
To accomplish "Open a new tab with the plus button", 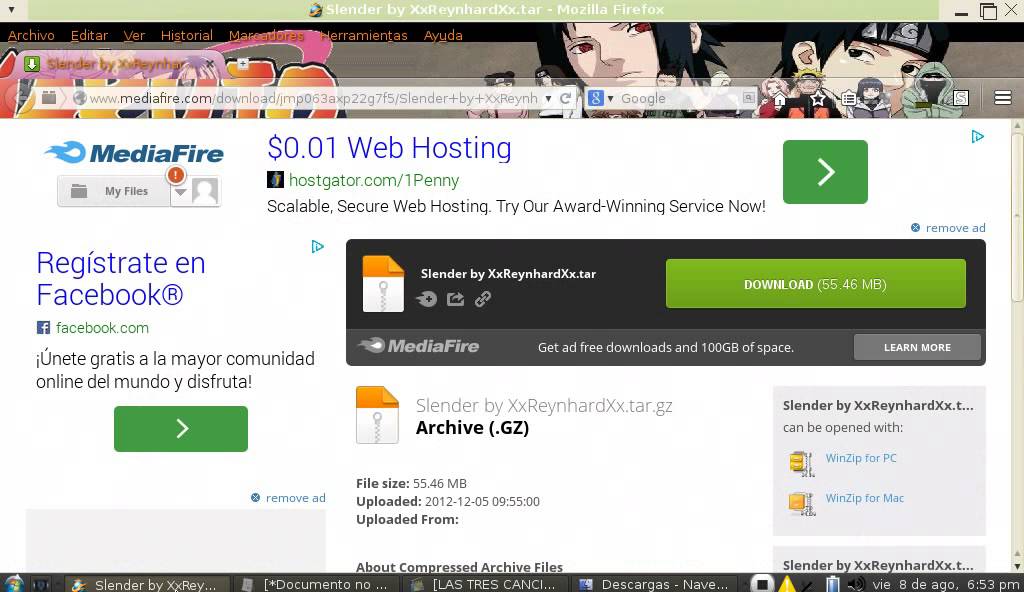I will [x=242, y=63].
